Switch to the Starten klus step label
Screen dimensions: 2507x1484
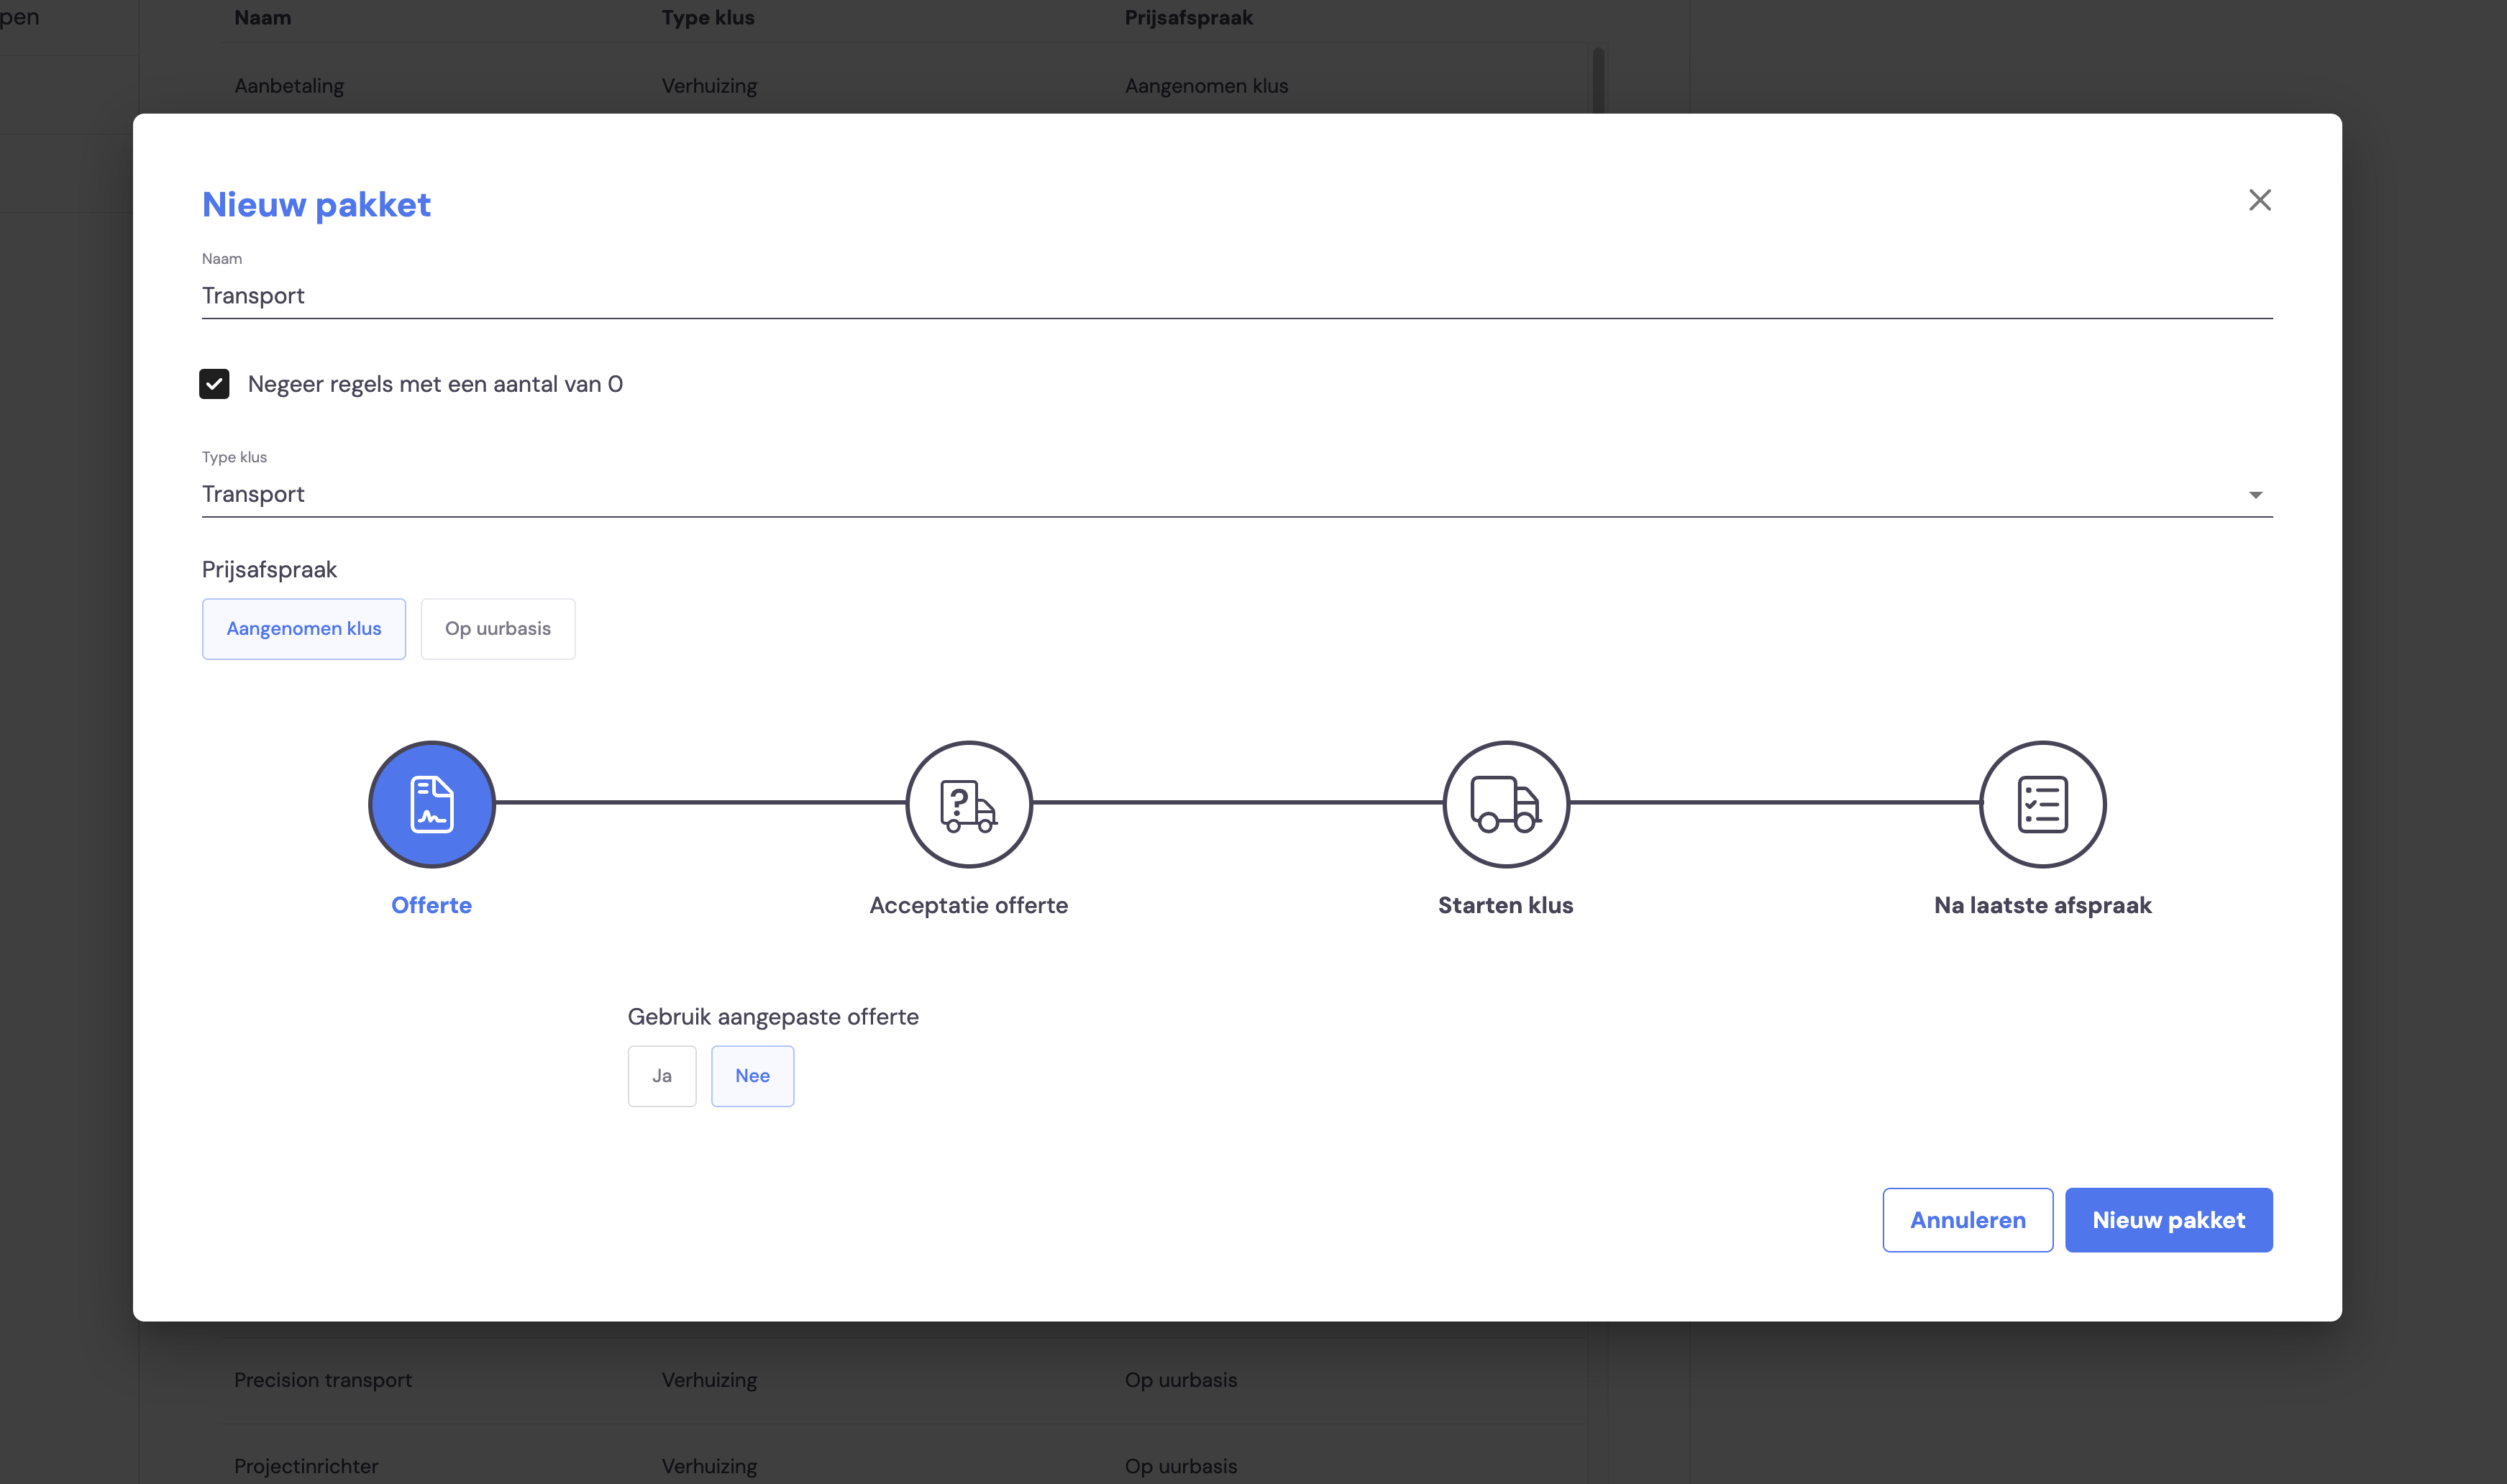click(x=1506, y=905)
